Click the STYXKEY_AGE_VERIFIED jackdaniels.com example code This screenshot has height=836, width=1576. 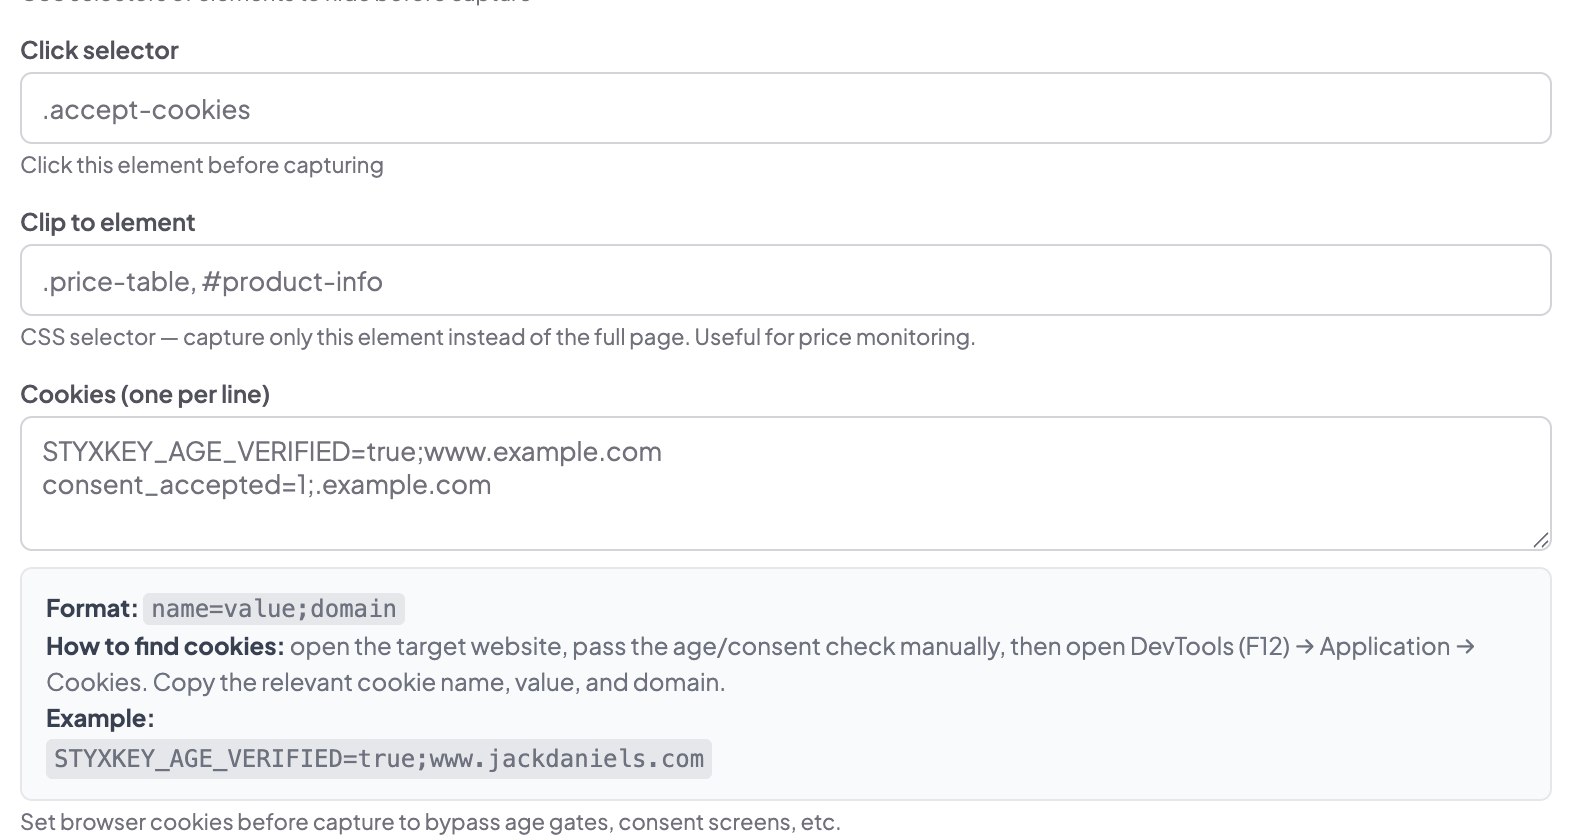(379, 758)
